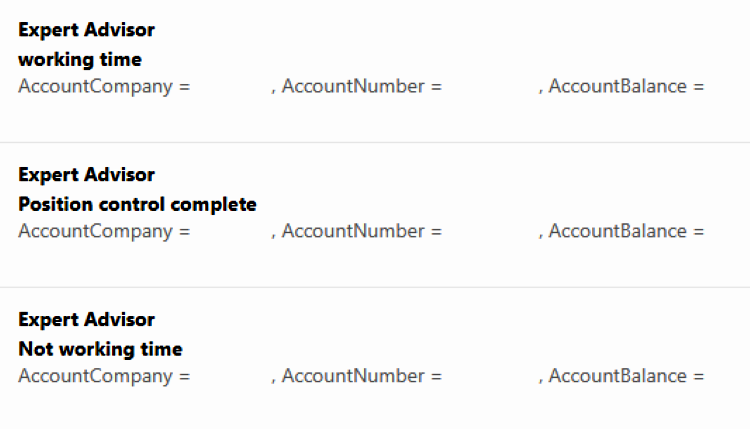This screenshot has height=429, width=750.
Task: Click Expert Advisor title above "Position control complete"
Action: 86,175
